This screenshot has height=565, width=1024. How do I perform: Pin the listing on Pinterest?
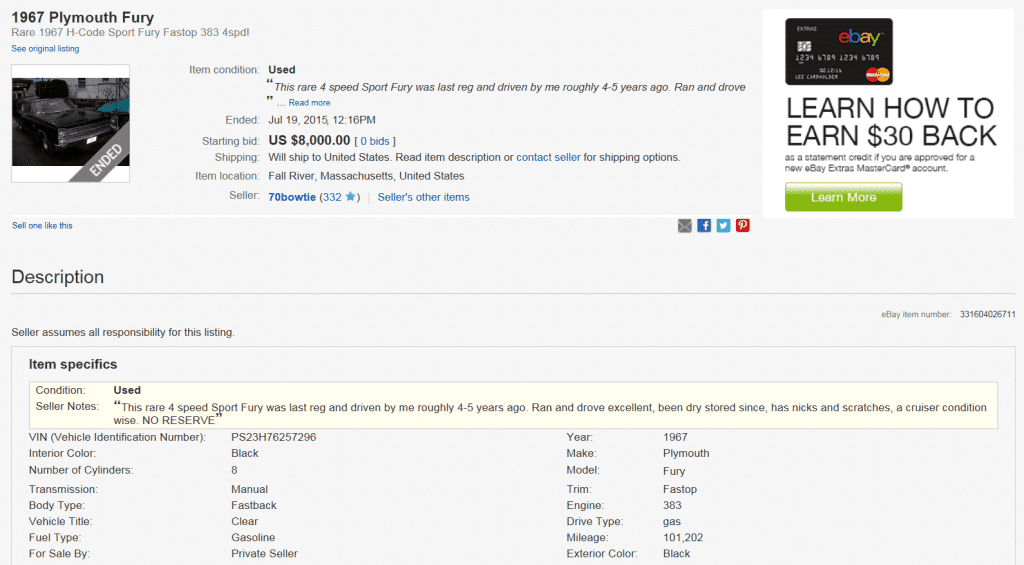pyautogui.click(x=743, y=226)
